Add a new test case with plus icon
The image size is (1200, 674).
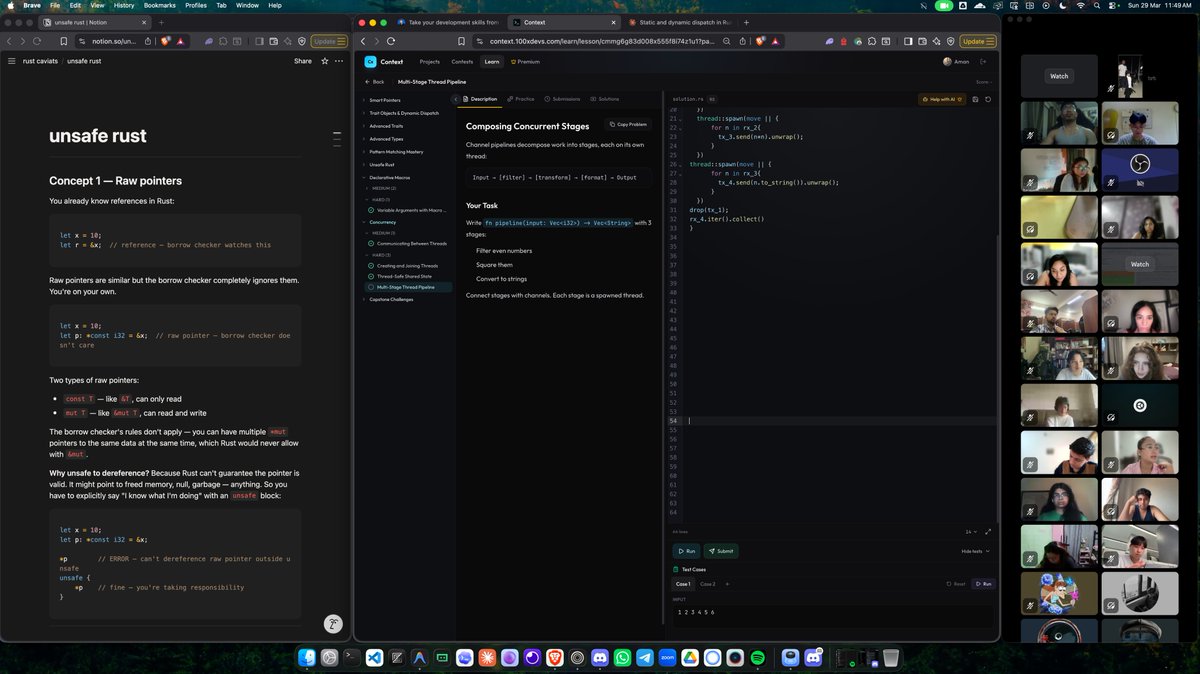[727, 583]
